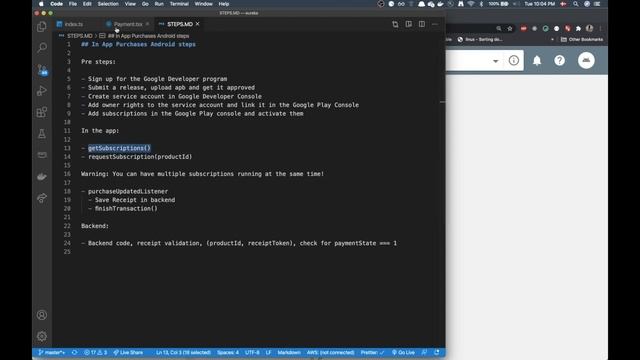Image resolution: width=640 pixels, height=360 pixels.
Task: Open the Live Share view in activity bar
Action: coord(42,198)
